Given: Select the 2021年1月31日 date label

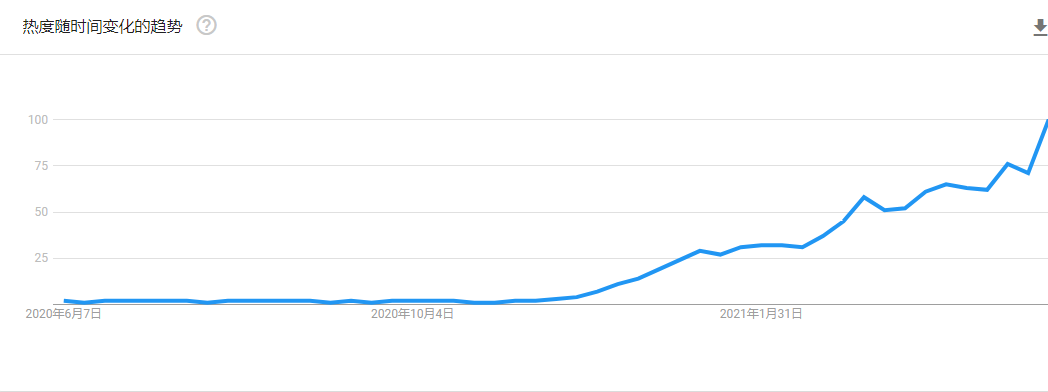Looking at the screenshot, I should click(x=761, y=313).
